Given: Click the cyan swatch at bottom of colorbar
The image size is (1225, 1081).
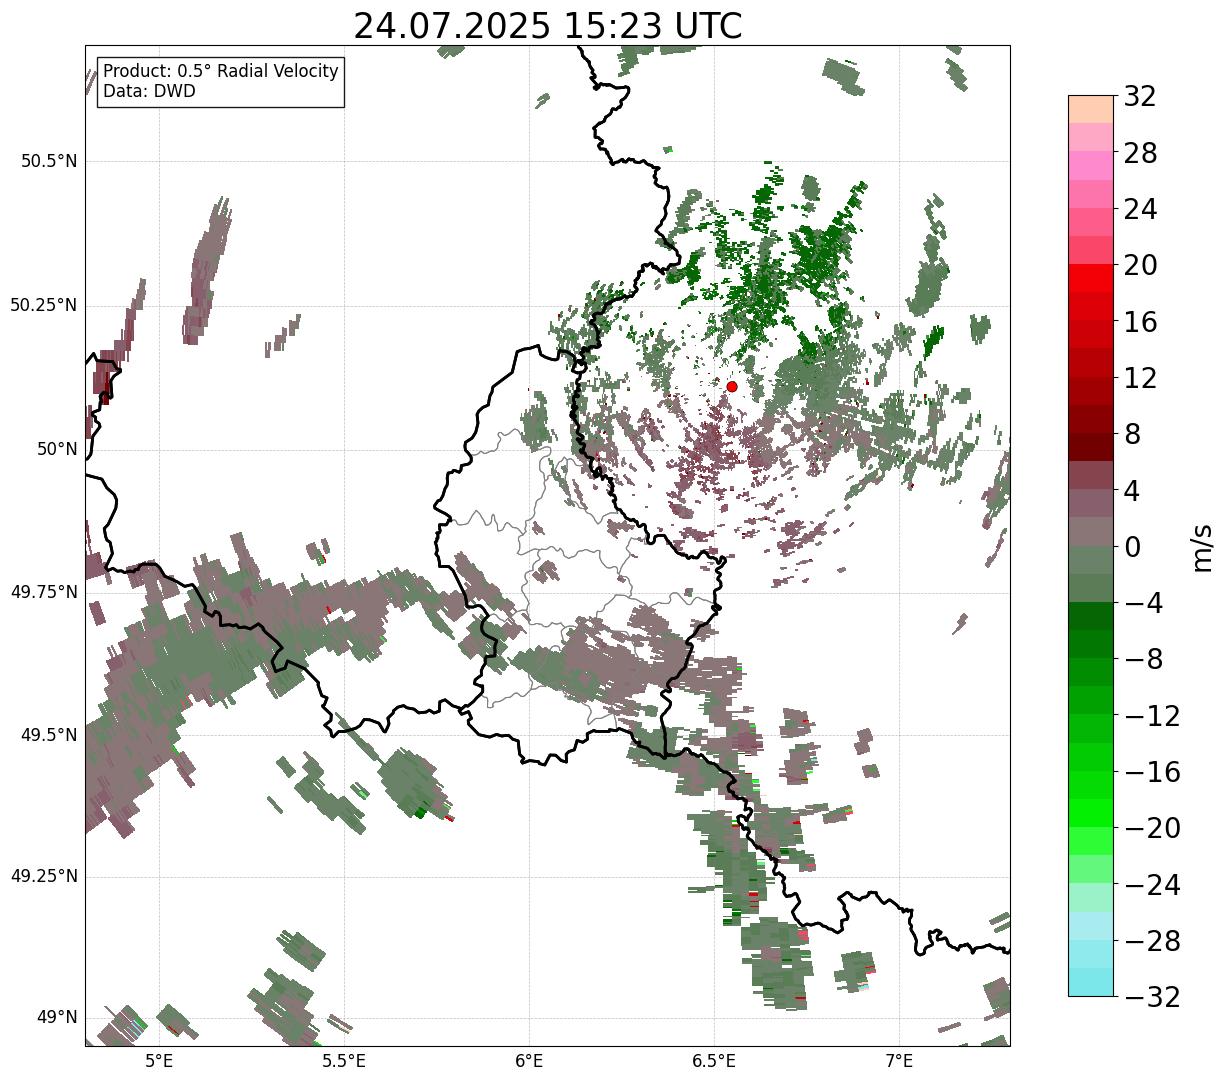Looking at the screenshot, I should pyautogui.click(x=1091, y=982).
